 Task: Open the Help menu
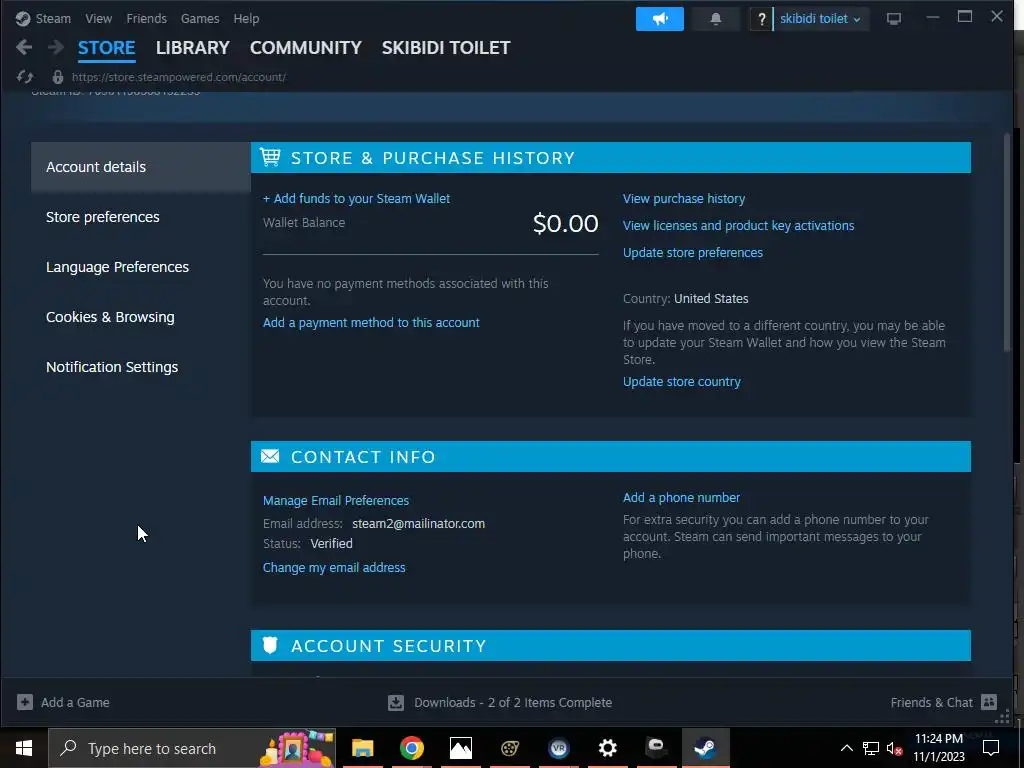[x=246, y=18]
